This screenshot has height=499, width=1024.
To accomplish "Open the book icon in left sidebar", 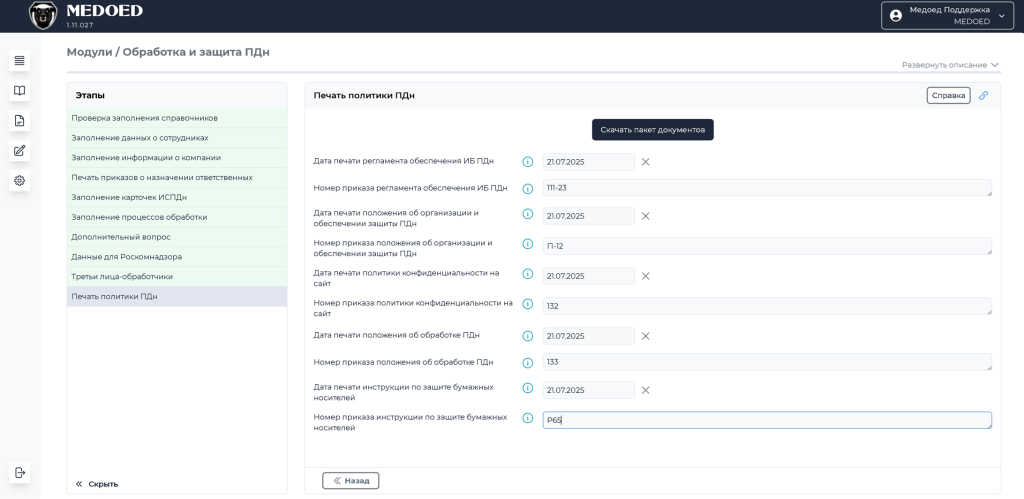I will [20, 91].
